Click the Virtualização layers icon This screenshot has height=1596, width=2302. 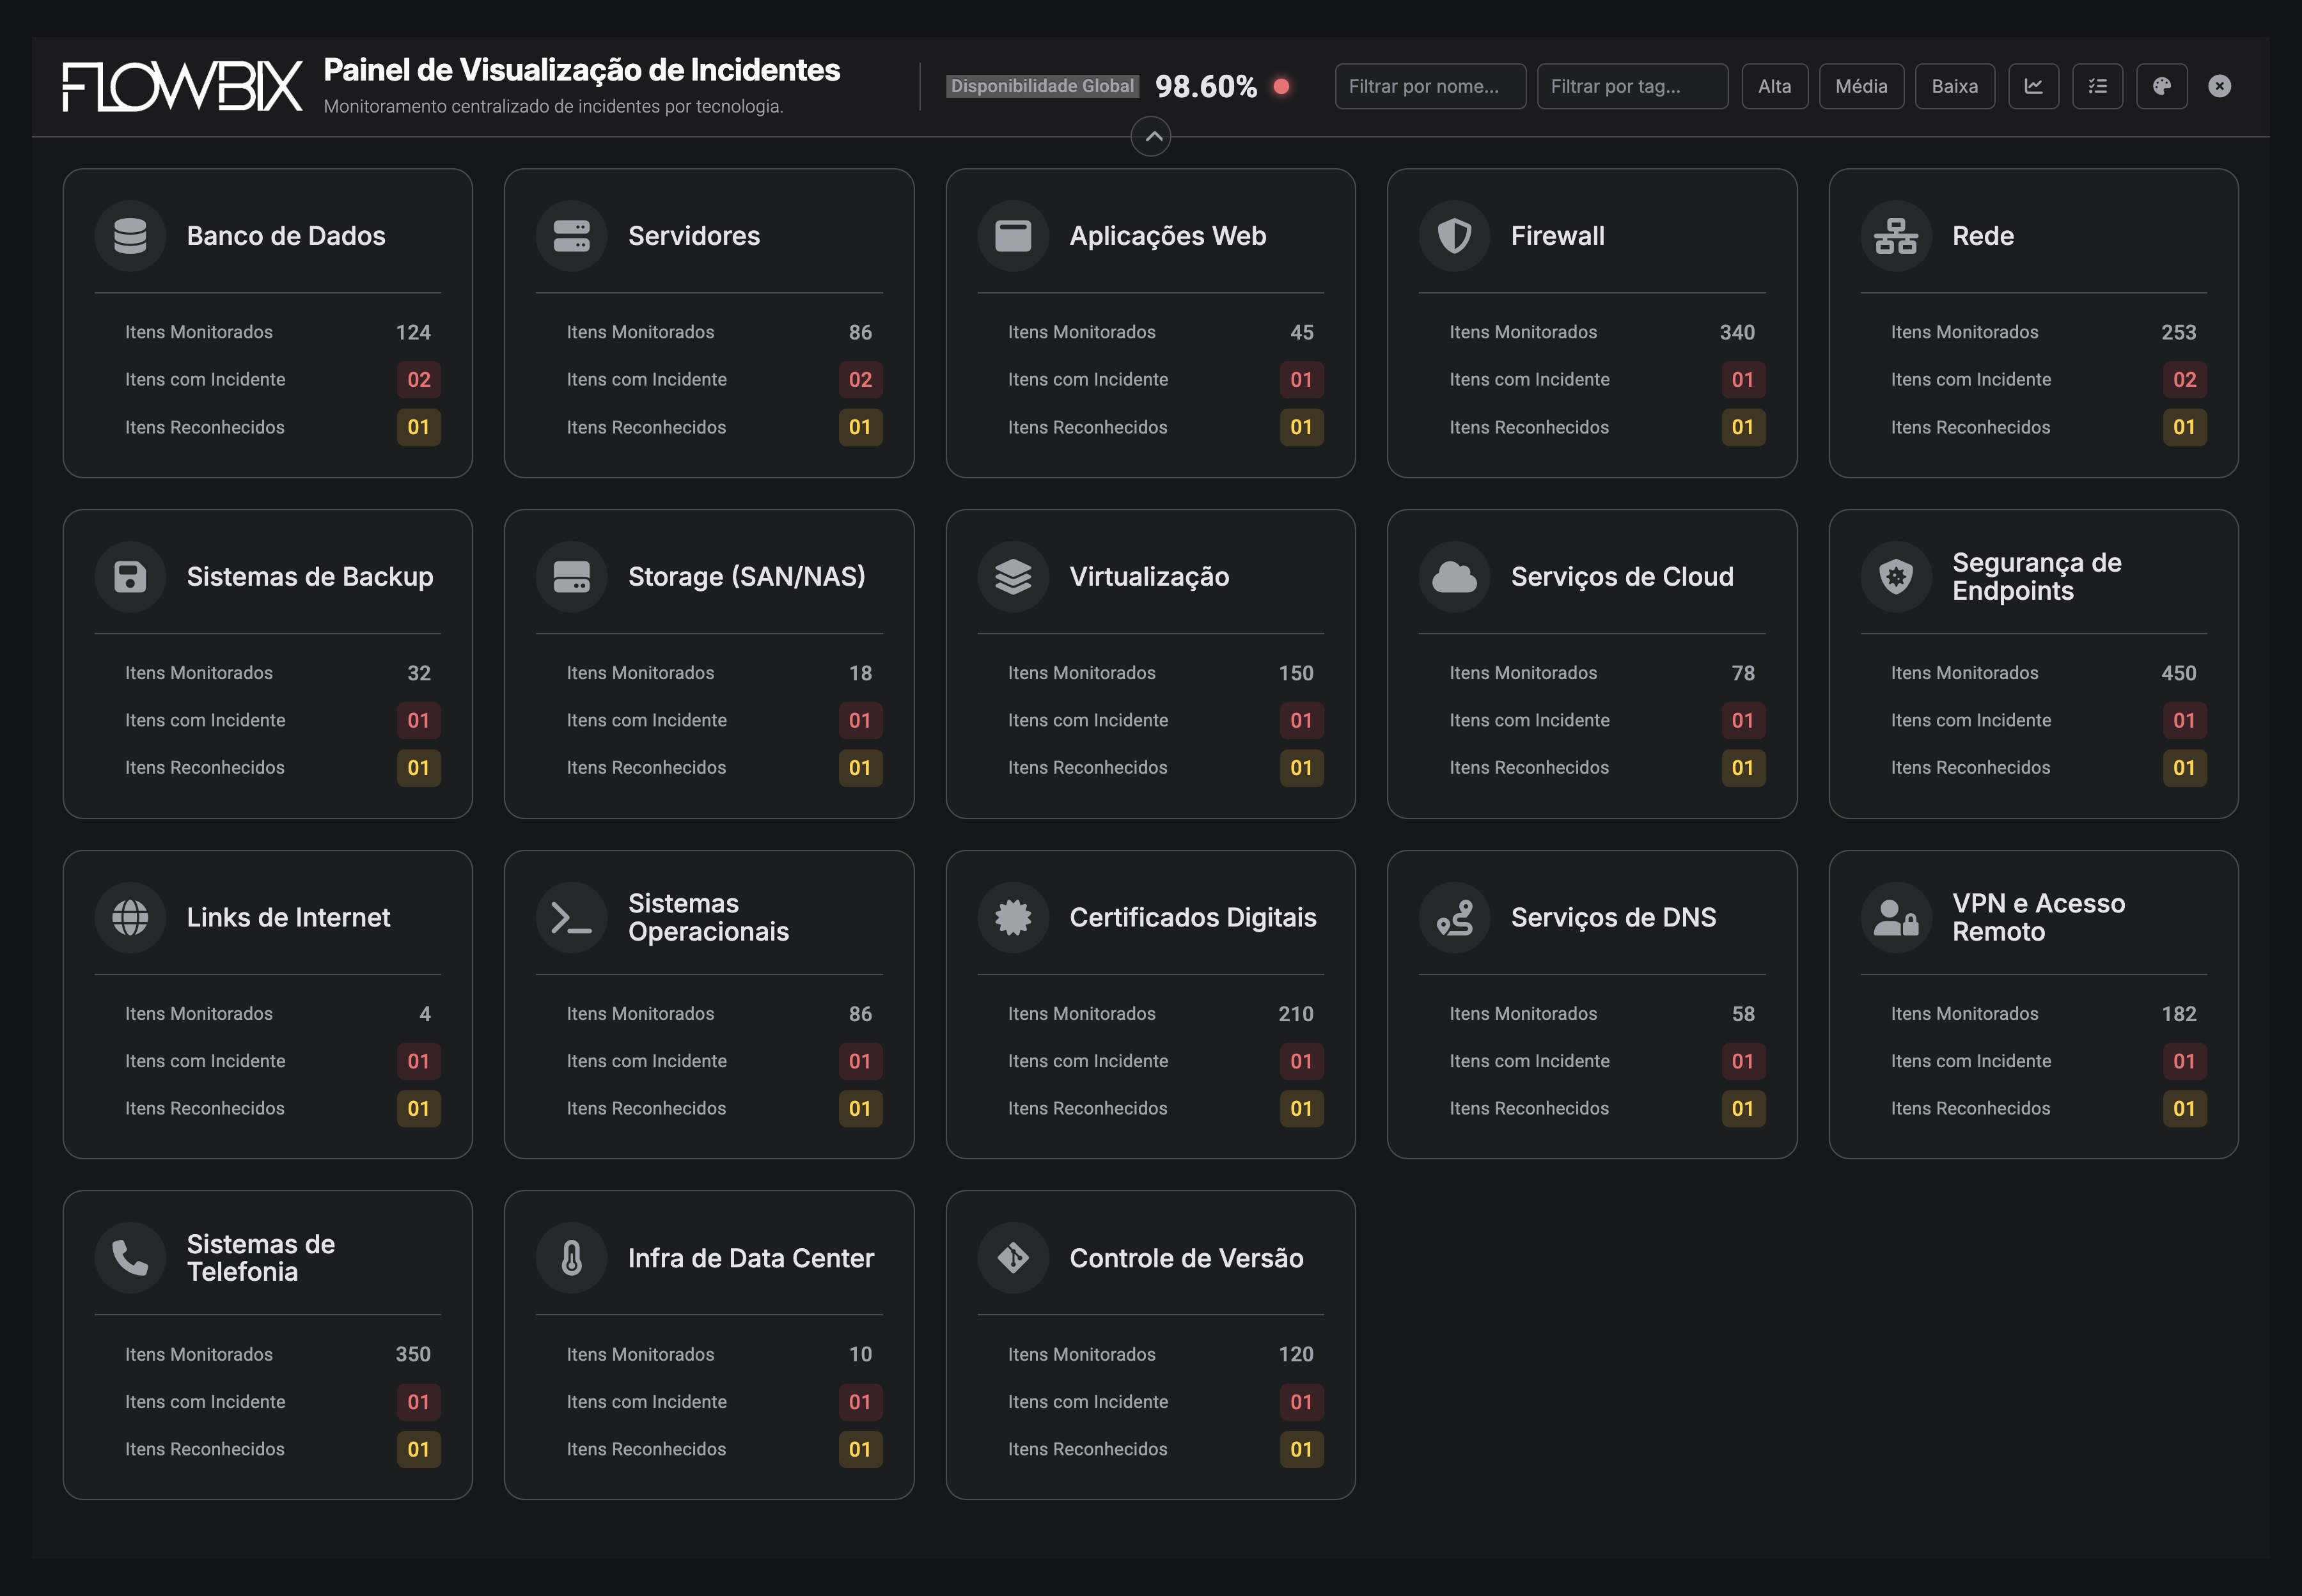tap(1013, 577)
